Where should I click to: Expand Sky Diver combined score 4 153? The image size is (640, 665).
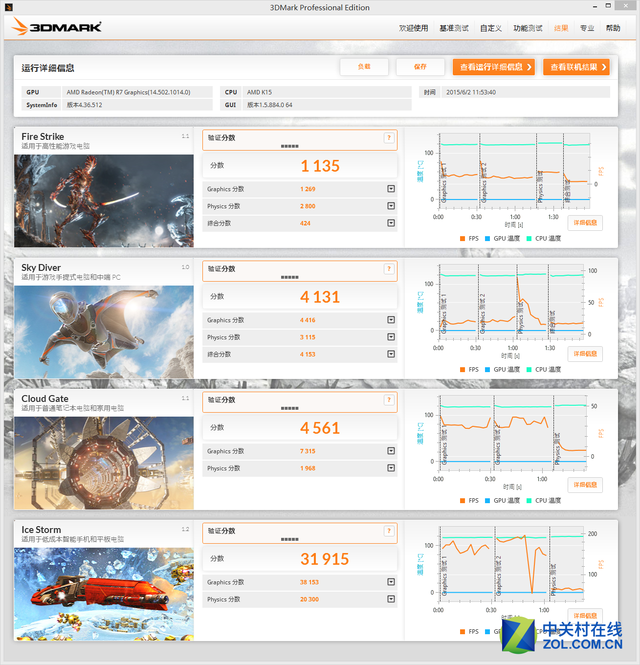click(x=391, y=354)
